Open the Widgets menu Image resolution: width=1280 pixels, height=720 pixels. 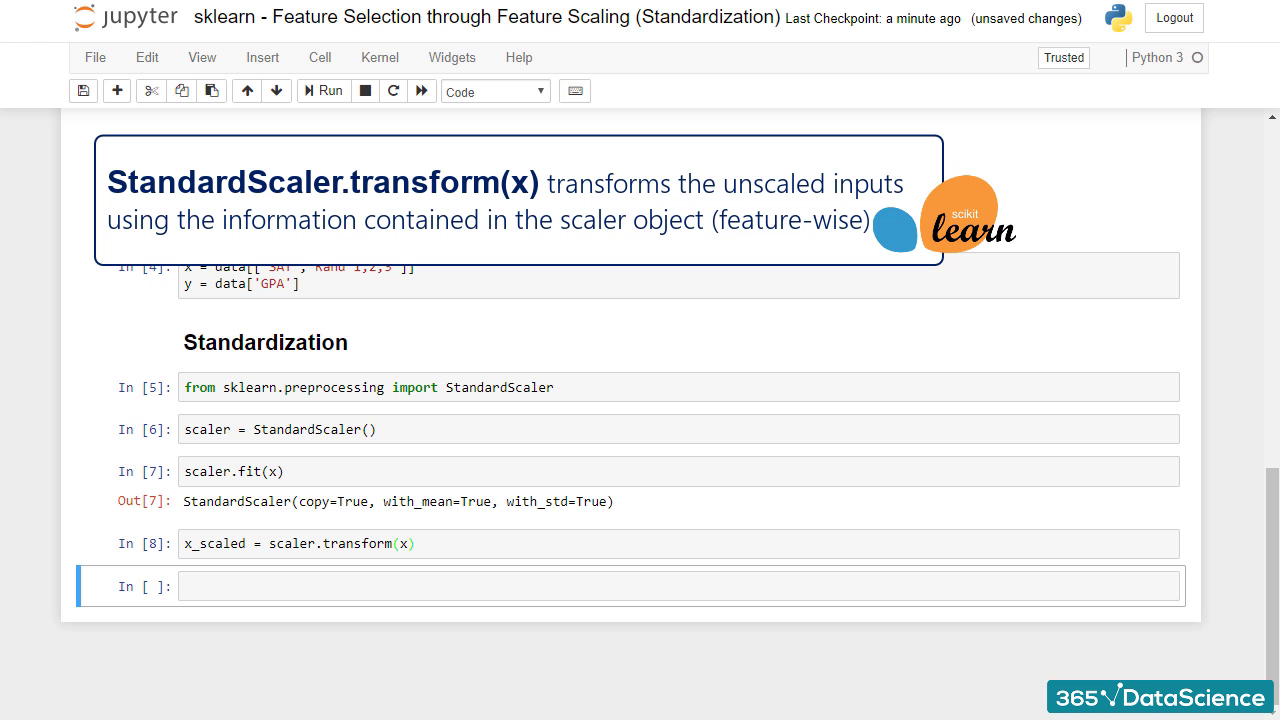pyautogui.click(x=452, y=57)
